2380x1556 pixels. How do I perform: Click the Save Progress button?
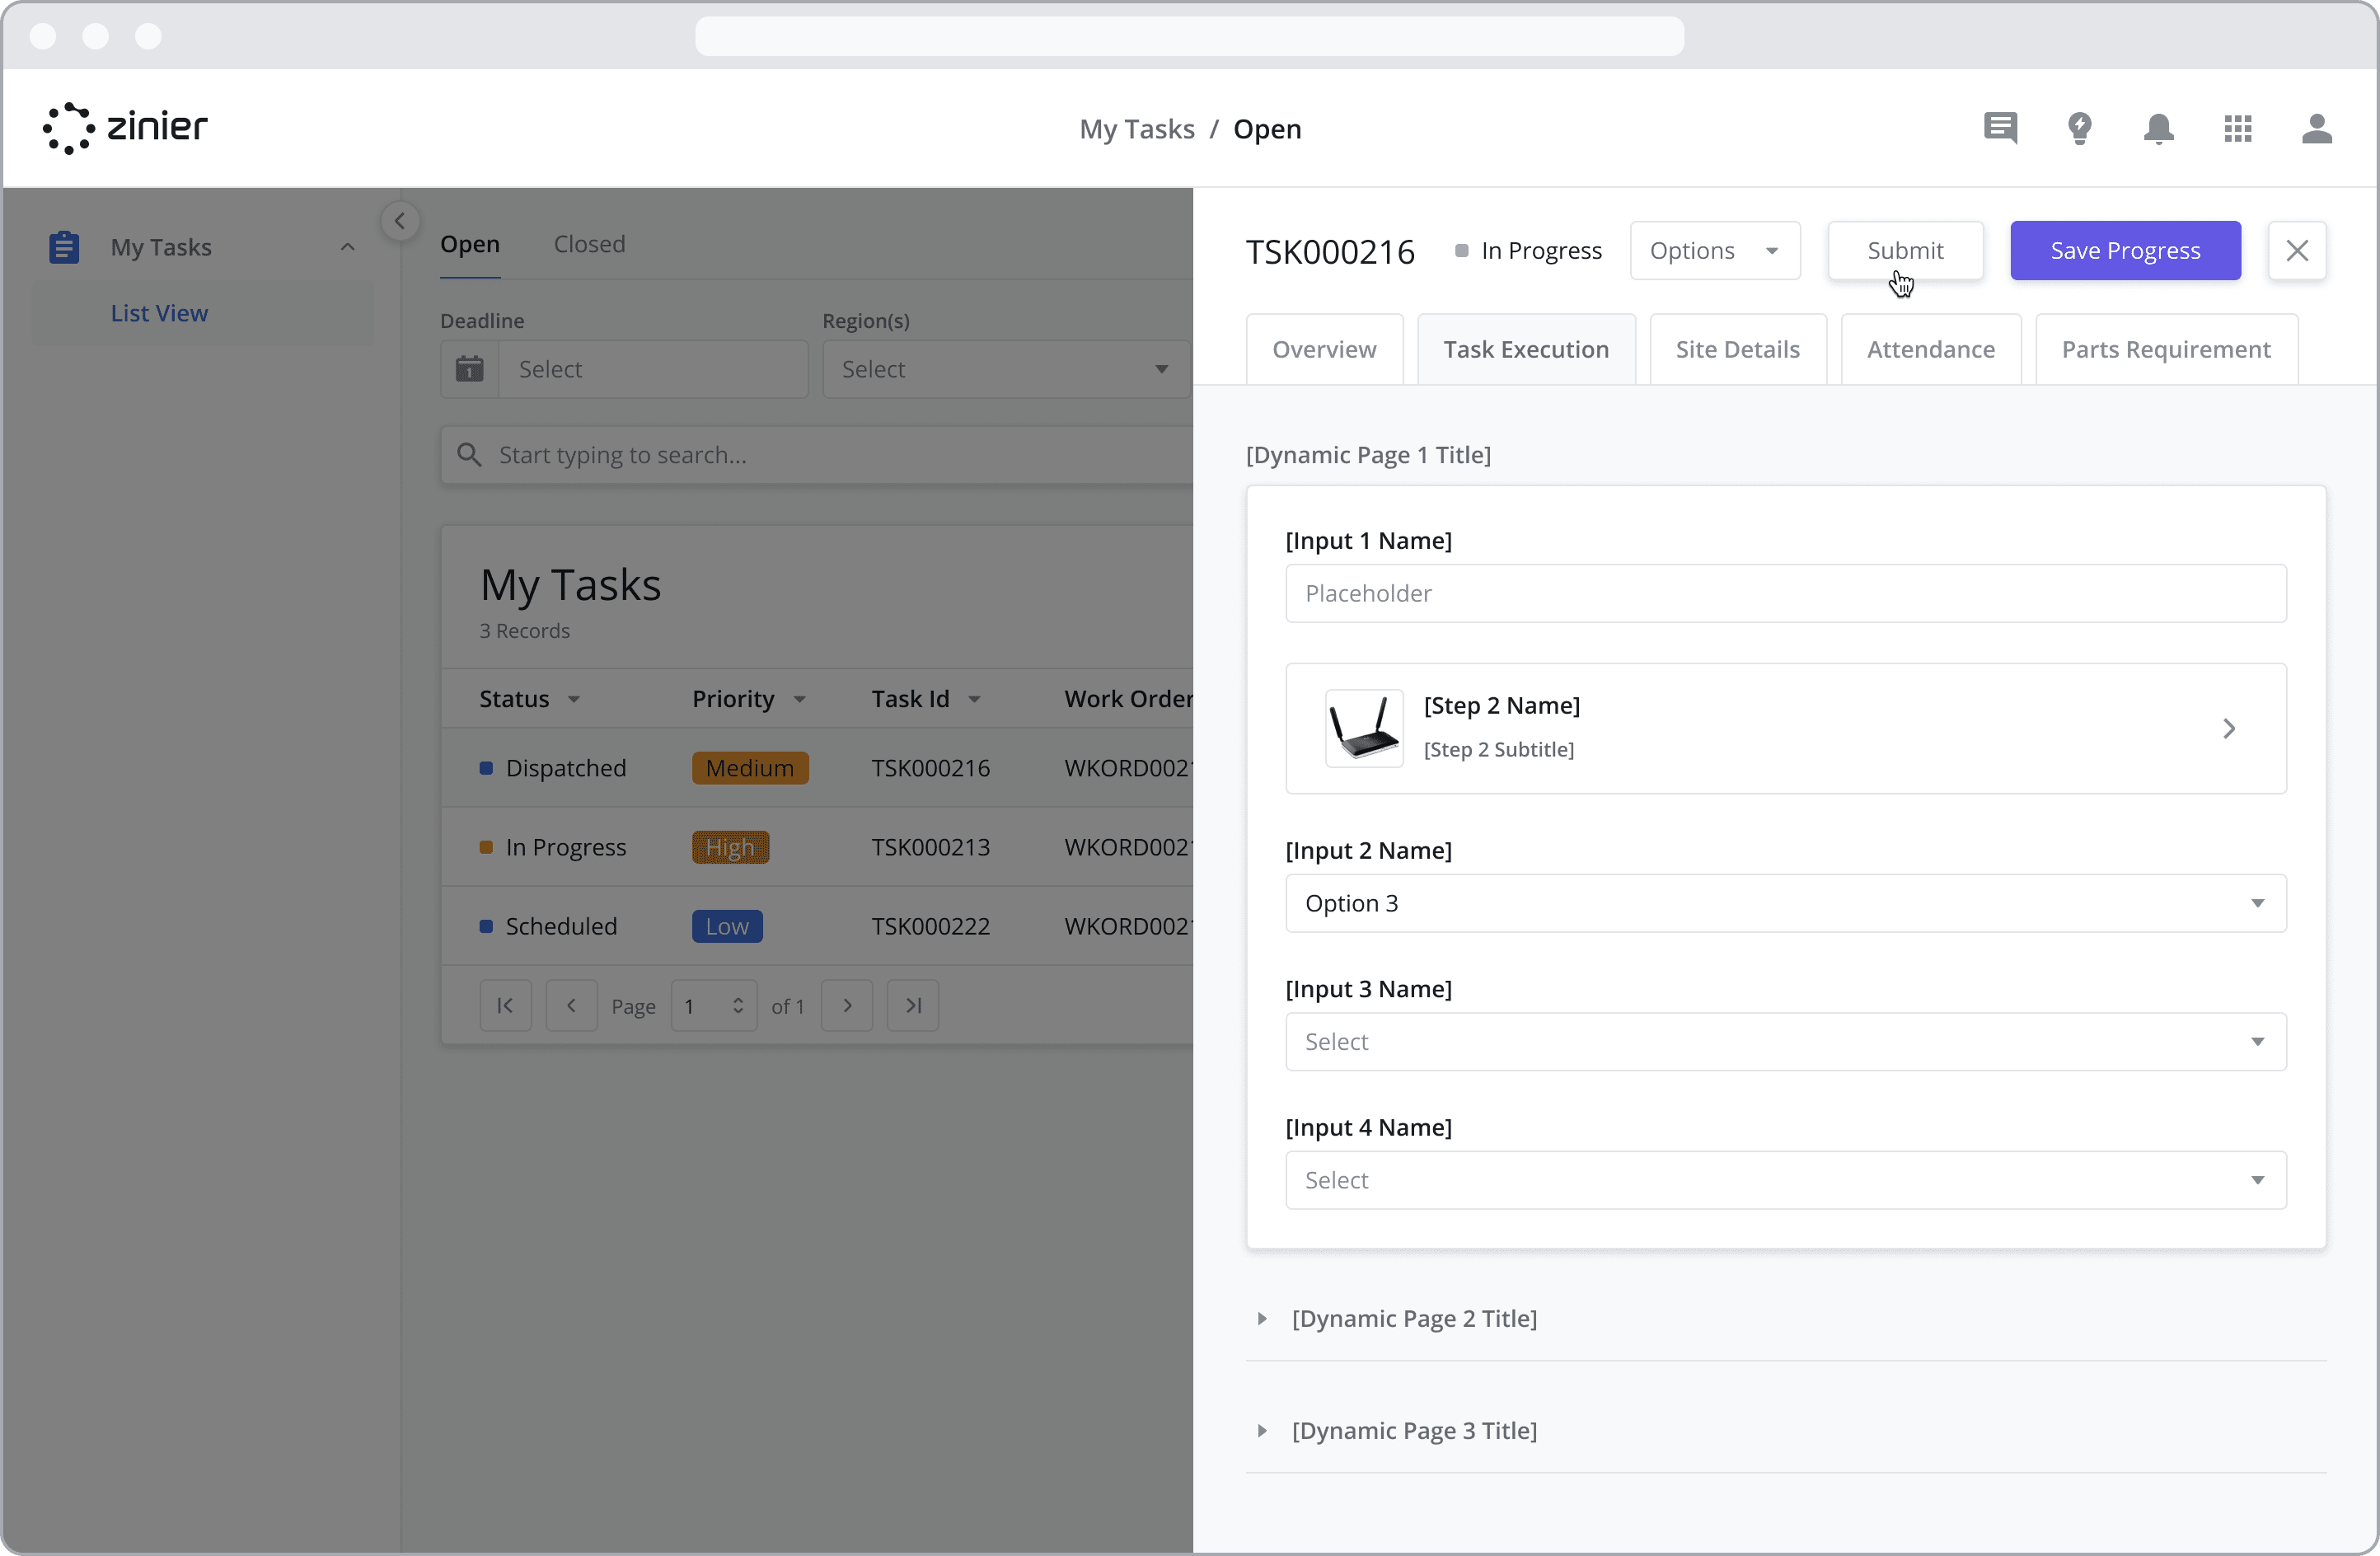(2125, 250)
